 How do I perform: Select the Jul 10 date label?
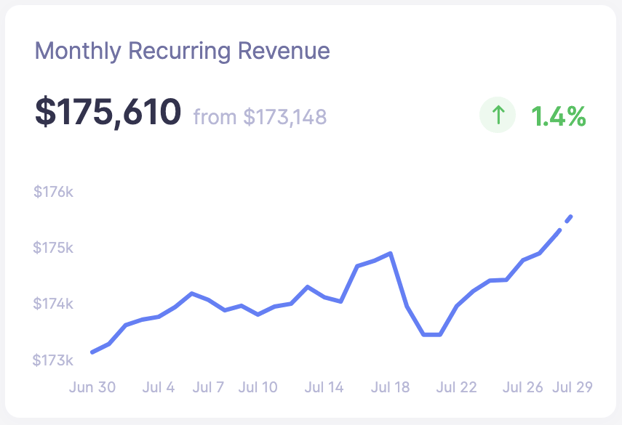[258, 386]
